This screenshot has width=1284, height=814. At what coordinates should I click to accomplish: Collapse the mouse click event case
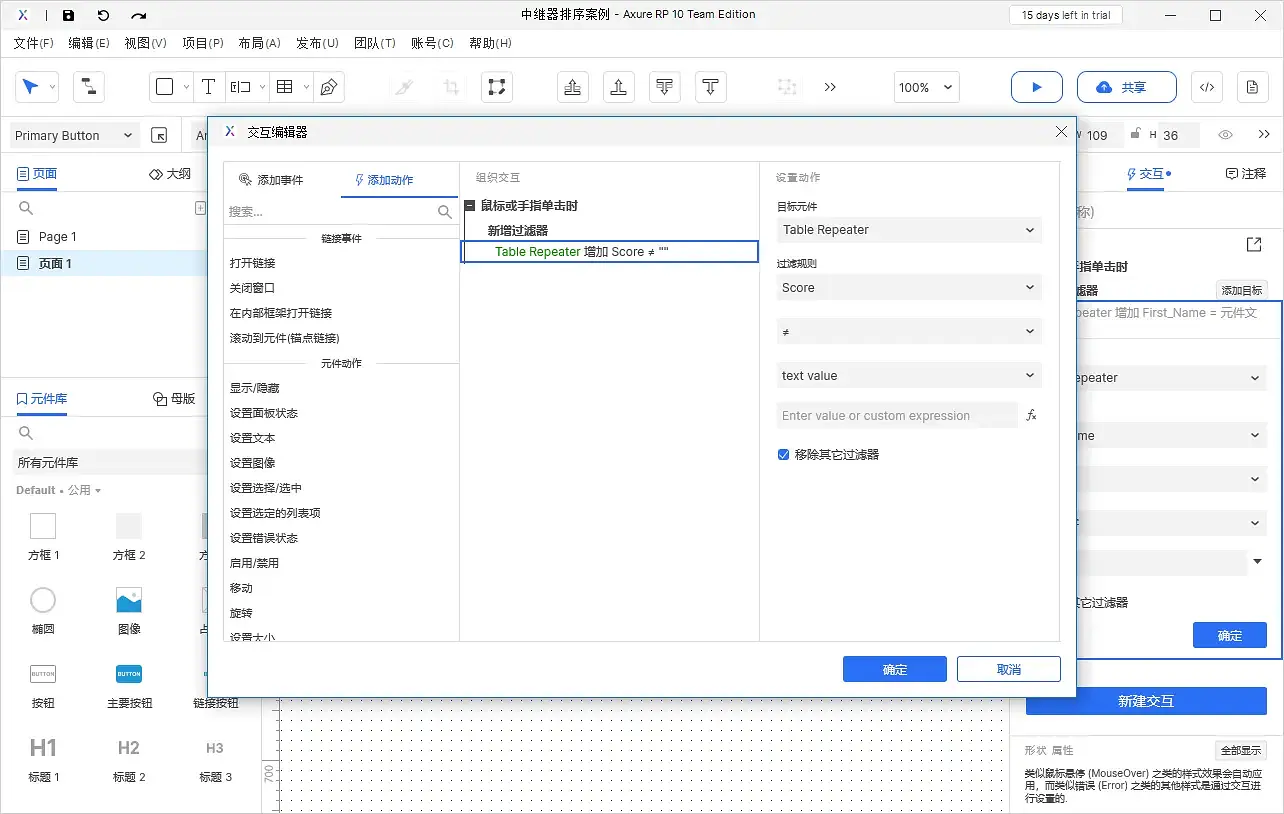click(469, 206)
